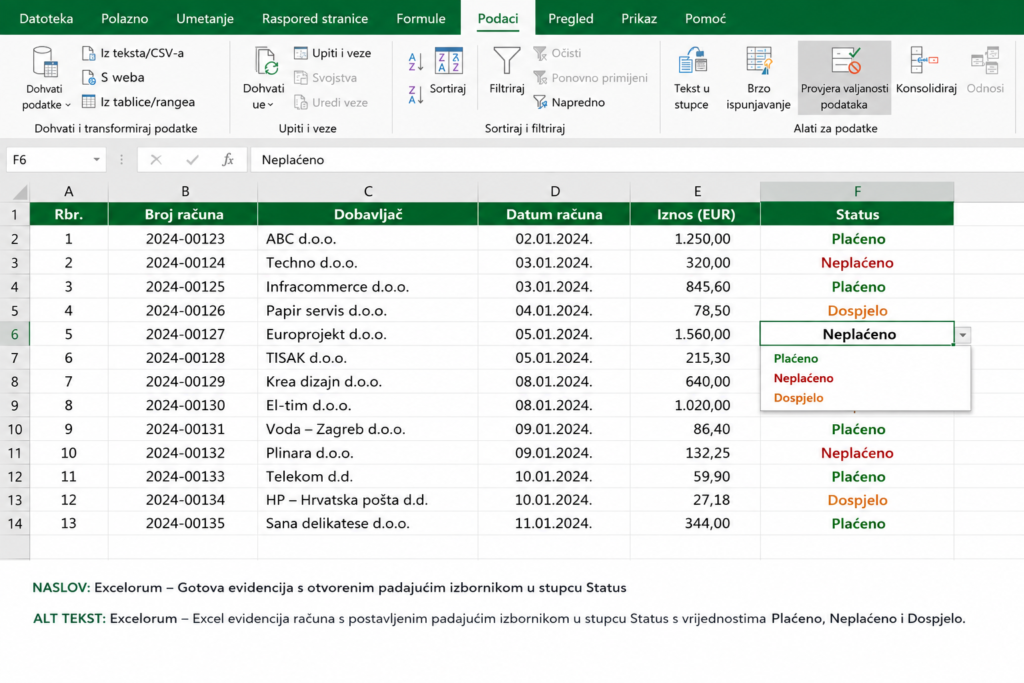Select cell Telekom d.d.

pyautogui.click(x=368, y=476)
